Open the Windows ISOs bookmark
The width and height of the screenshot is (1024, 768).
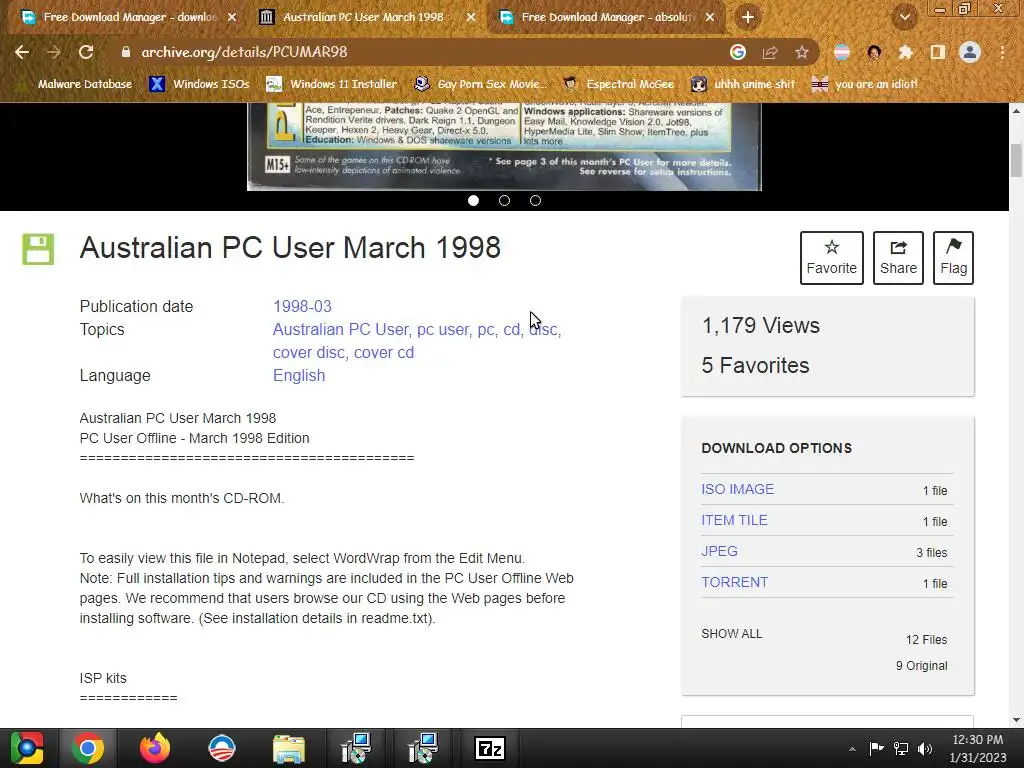200,84
